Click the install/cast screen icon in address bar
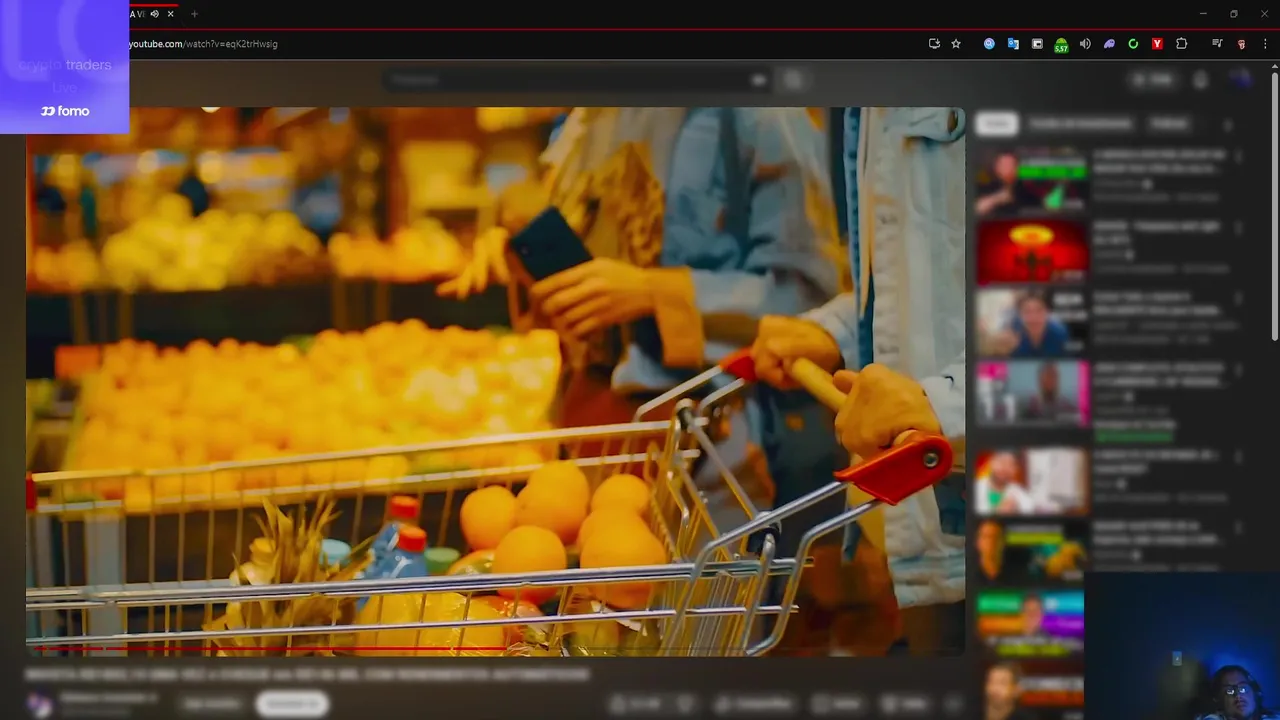 click(x=934, y=44)
